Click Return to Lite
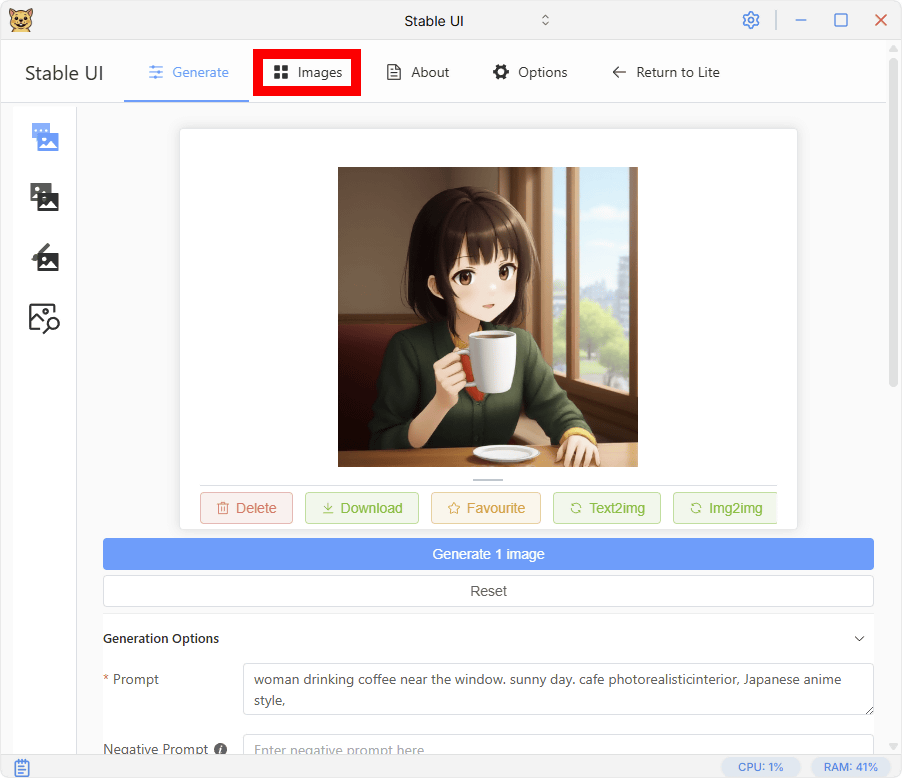This screenshot has width=902, height=778. click(x=665, y=72)
